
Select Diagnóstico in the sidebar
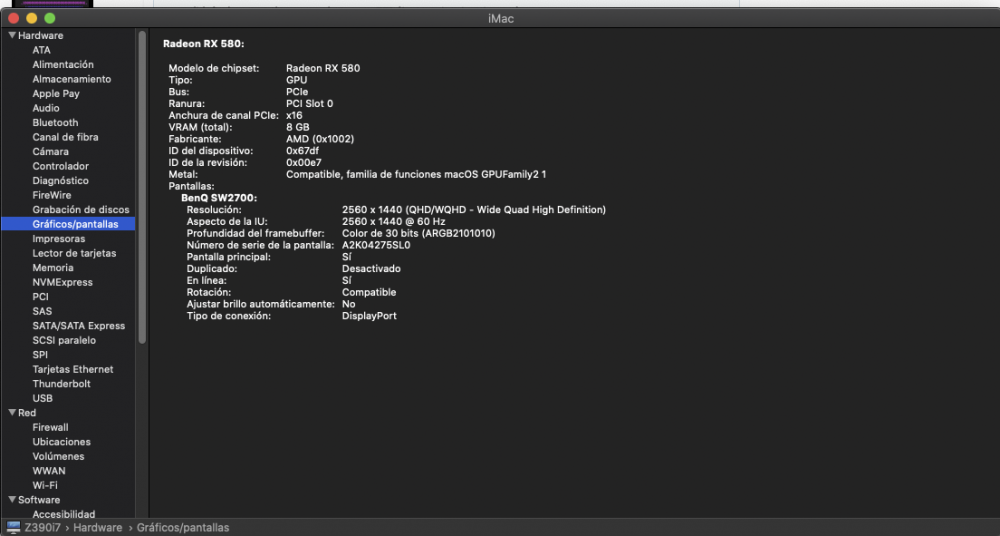click(x=61, y=181)
